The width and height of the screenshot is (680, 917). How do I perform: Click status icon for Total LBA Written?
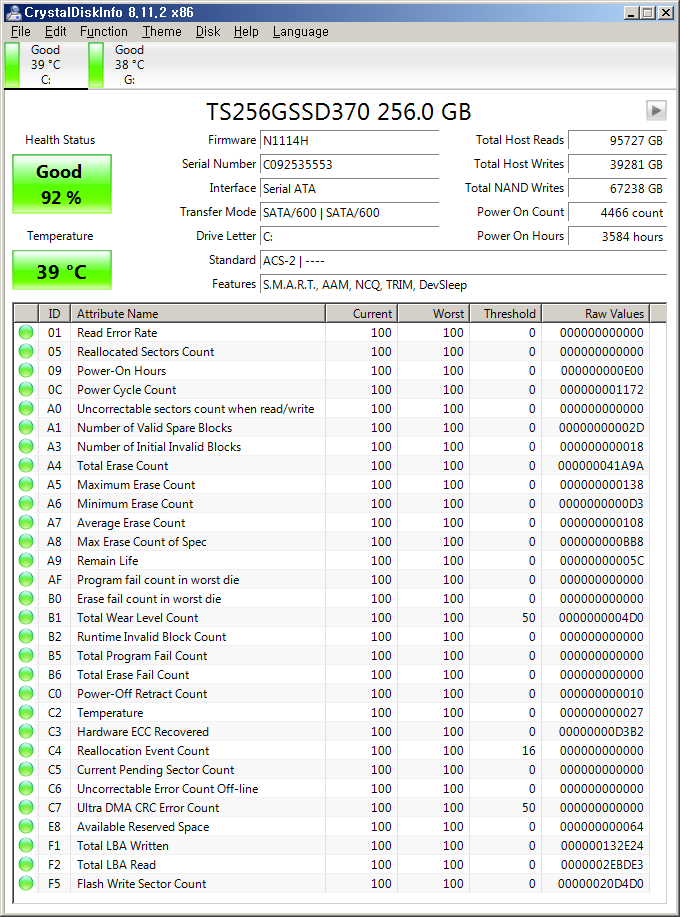(25, 846)
